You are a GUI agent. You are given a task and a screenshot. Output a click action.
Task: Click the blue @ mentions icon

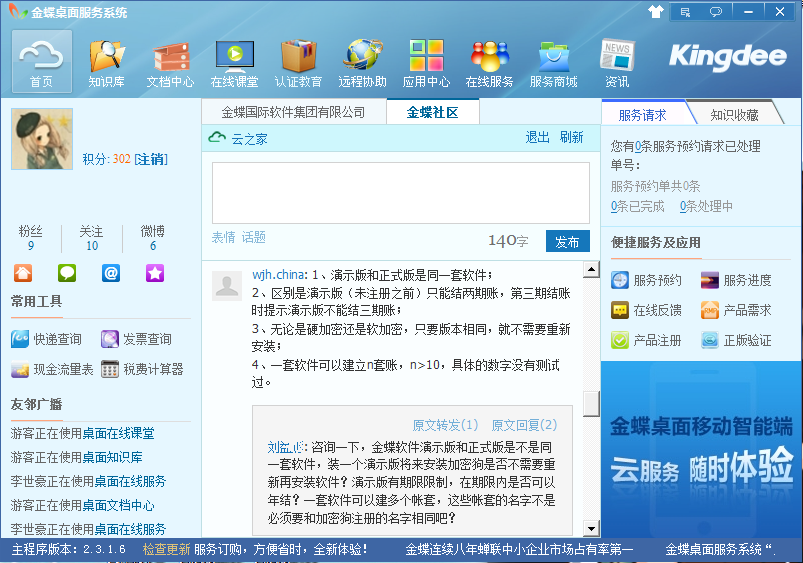point(111,273)
